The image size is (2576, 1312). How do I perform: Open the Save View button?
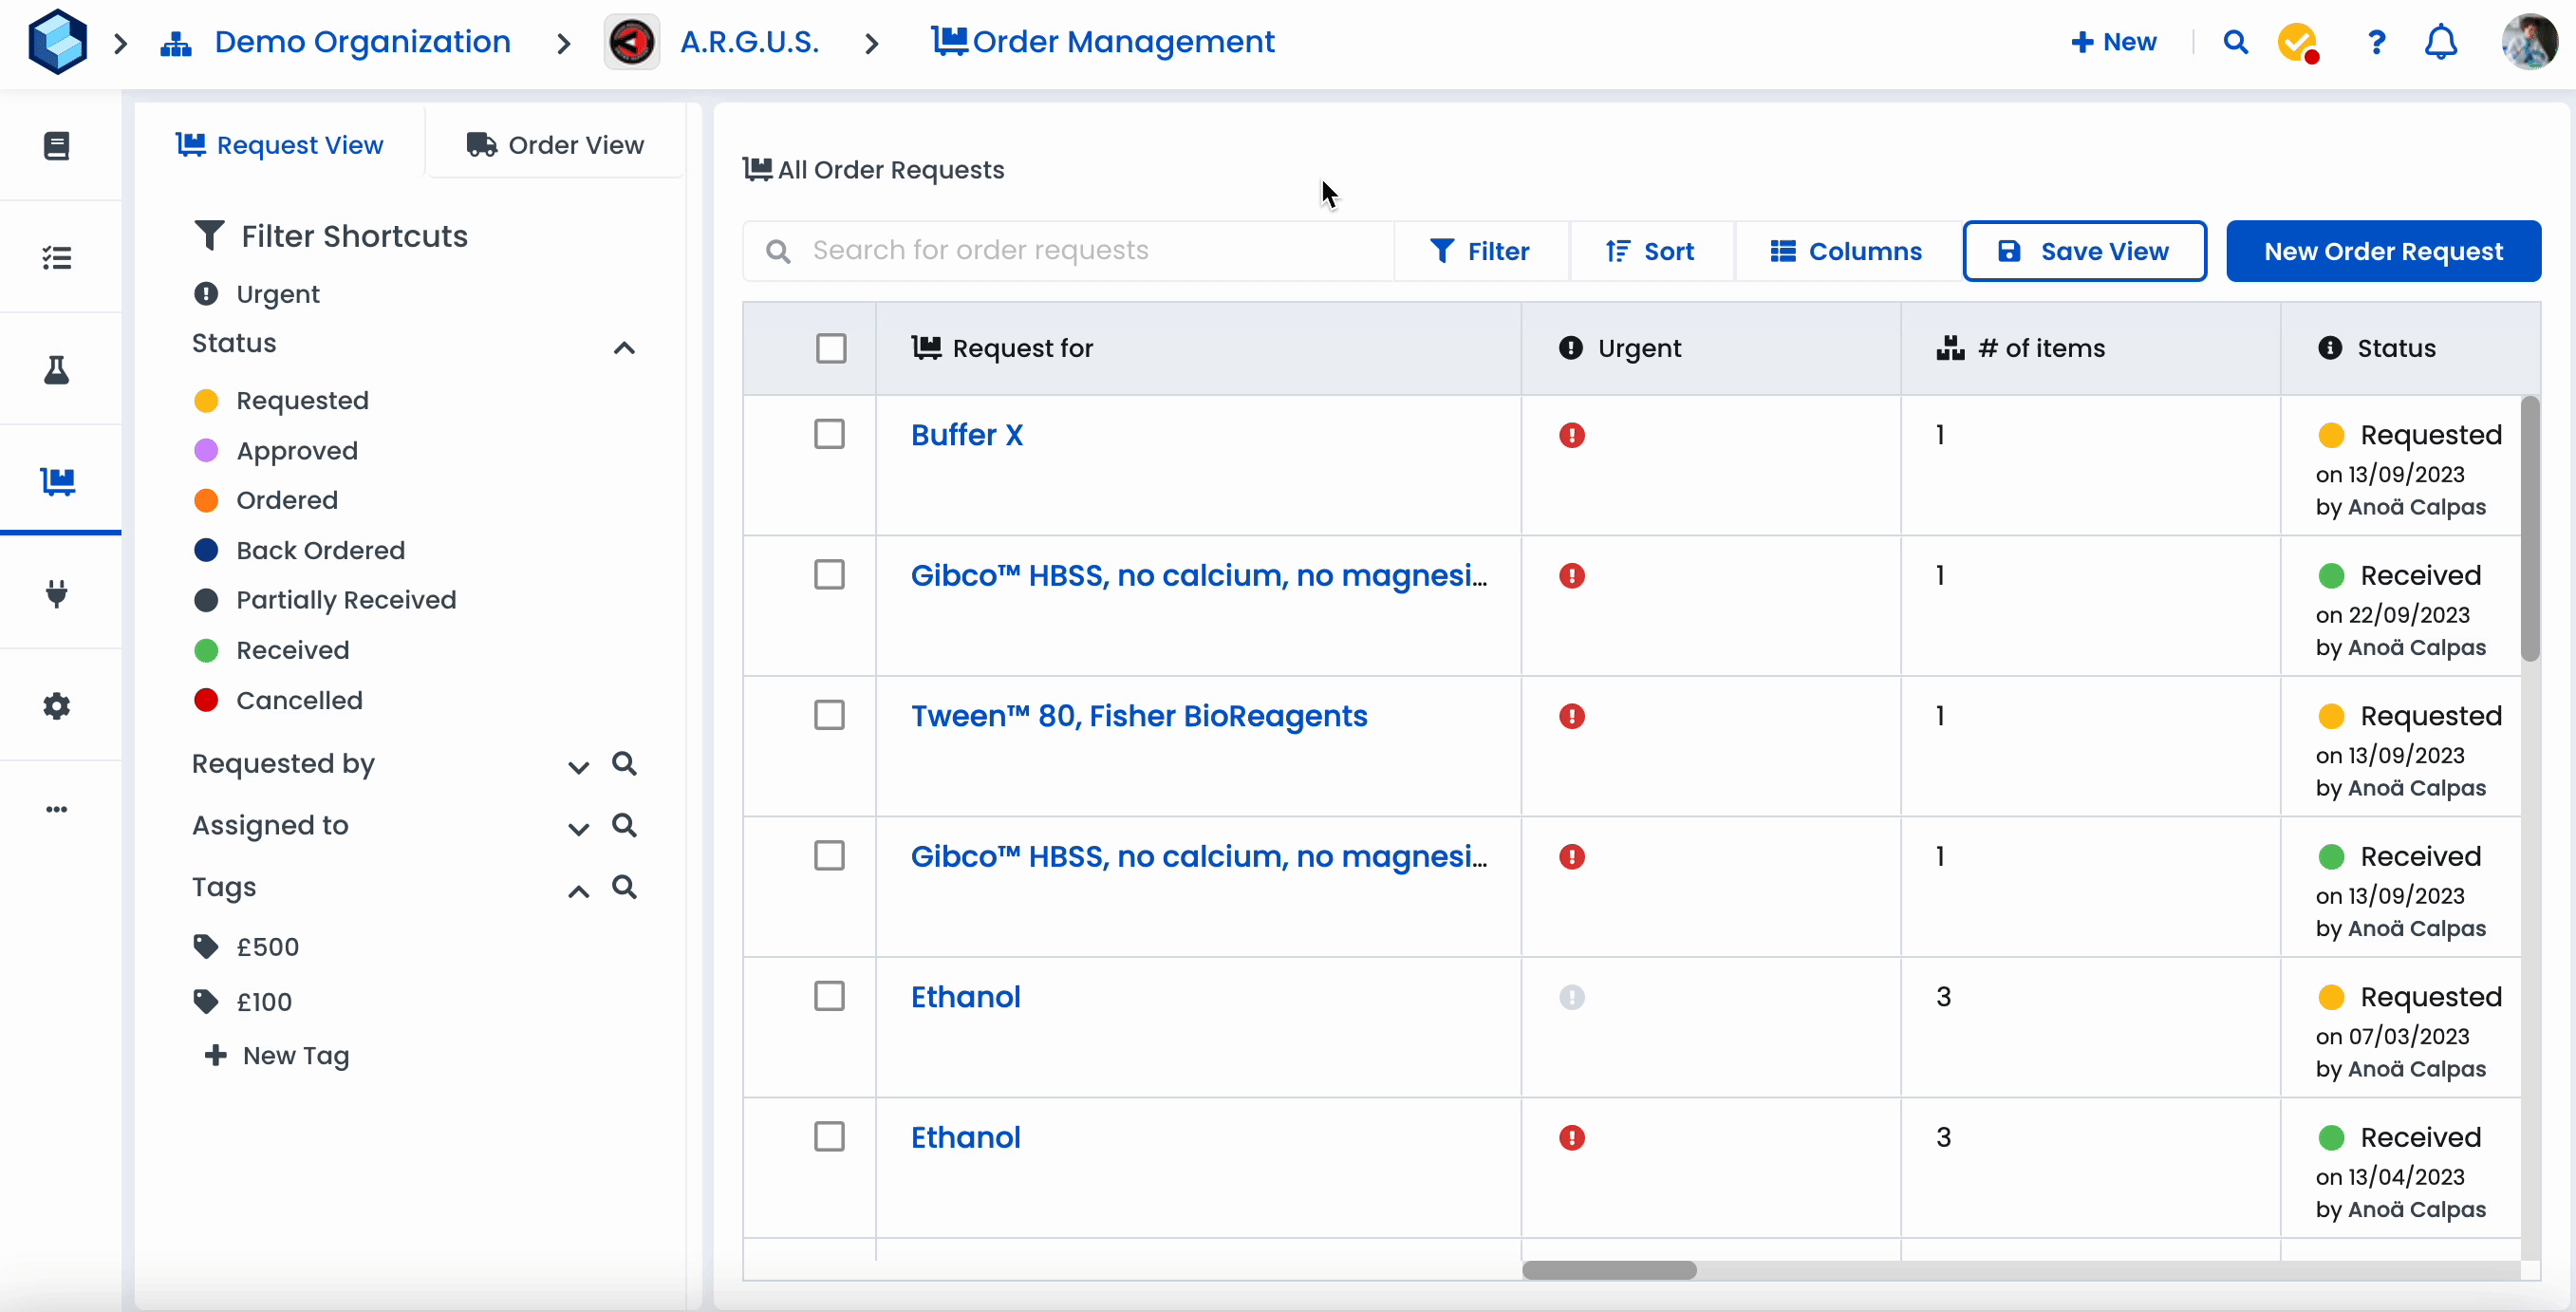[x=2084, y=251]
